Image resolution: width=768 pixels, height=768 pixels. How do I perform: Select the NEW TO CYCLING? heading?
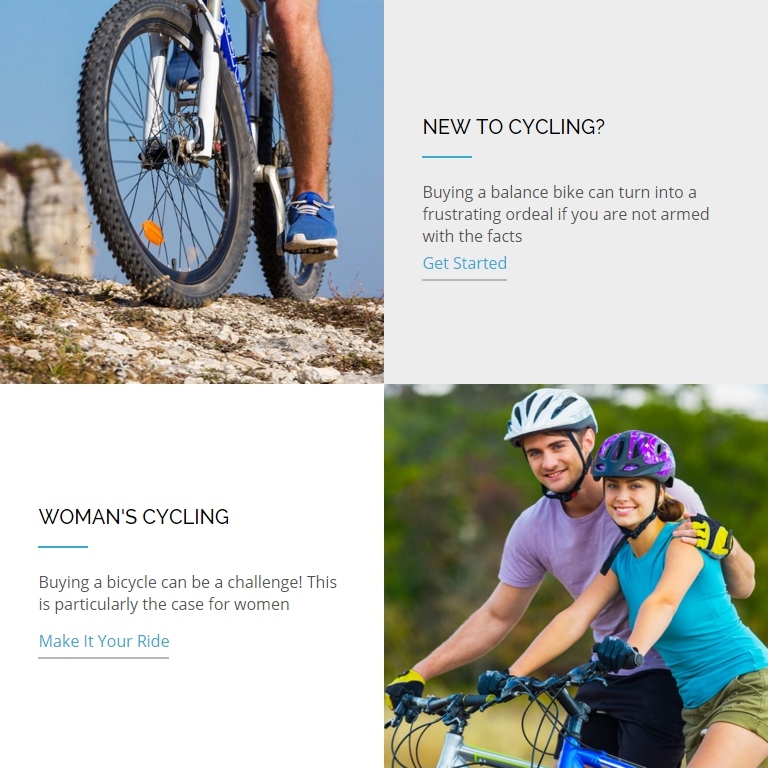tap(513, 127)
